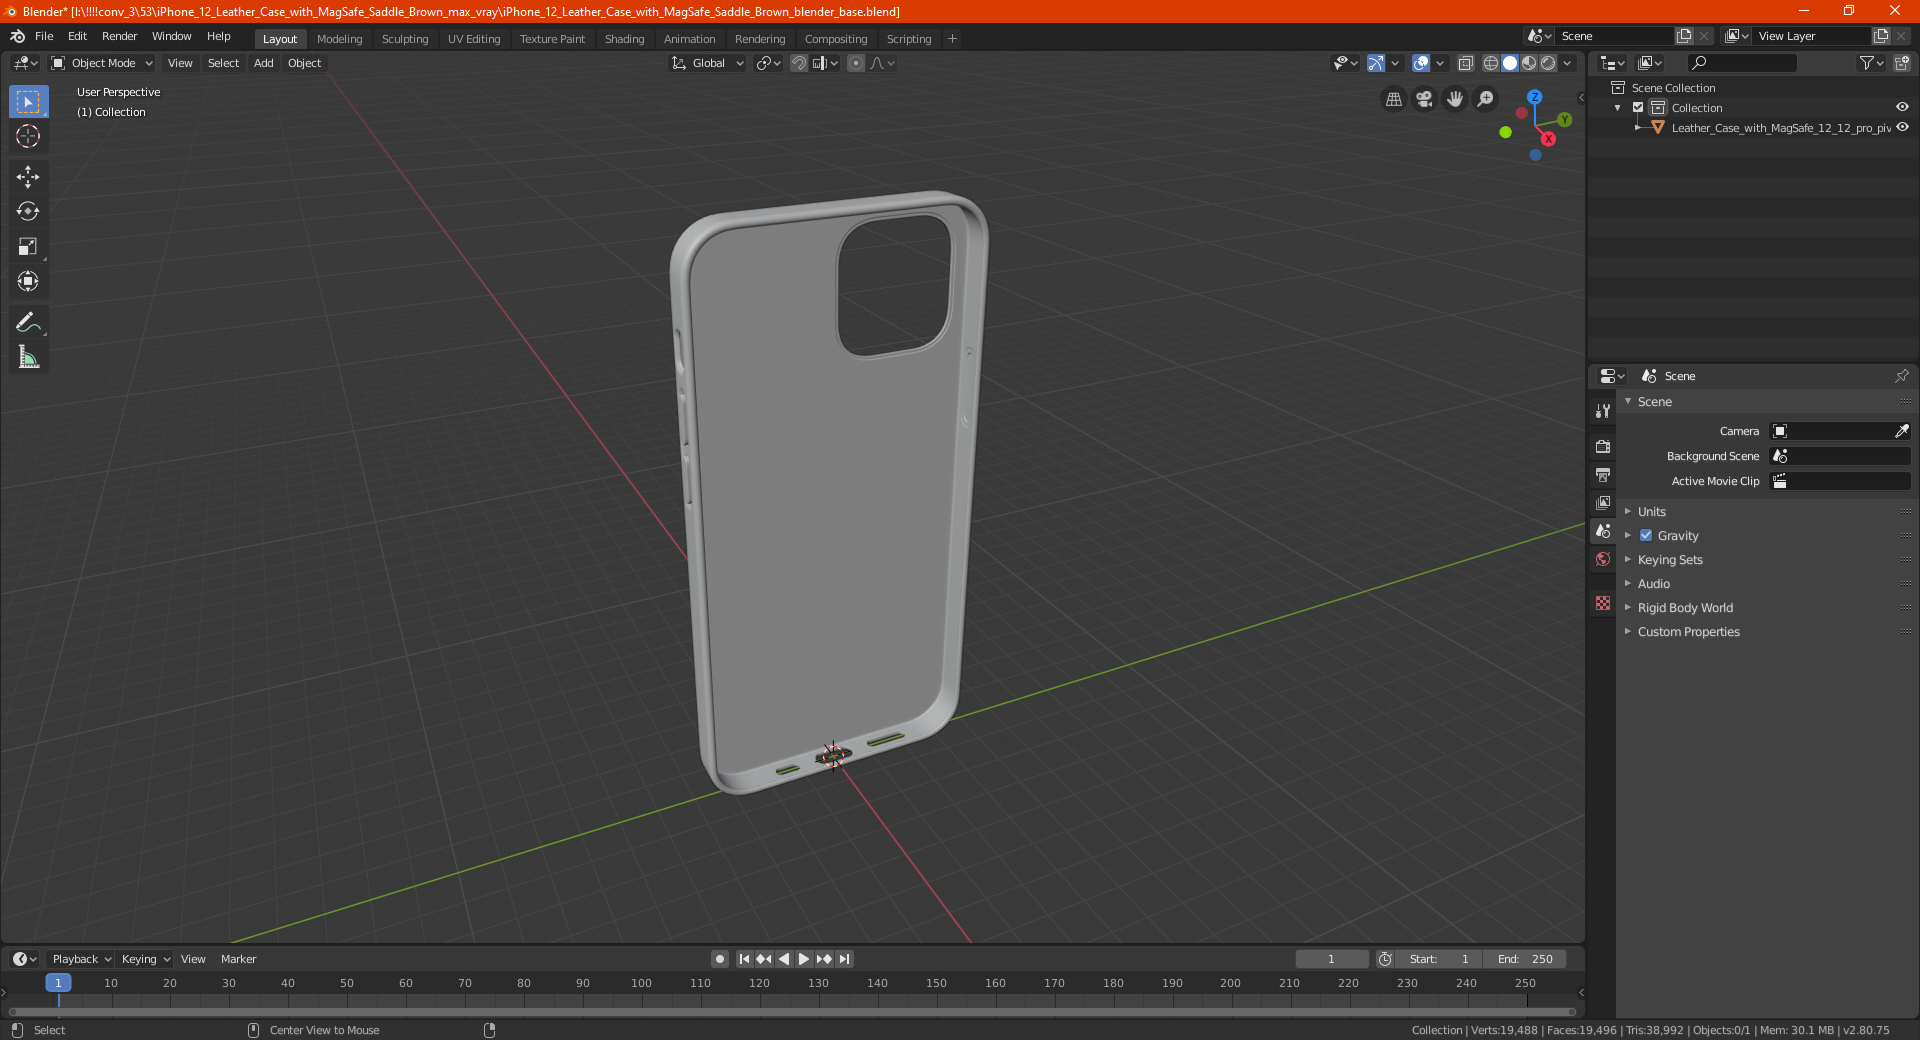Viewport: 1920px width, 1040px height.
Task: Select the Transform tool
Action: [28, 282]
